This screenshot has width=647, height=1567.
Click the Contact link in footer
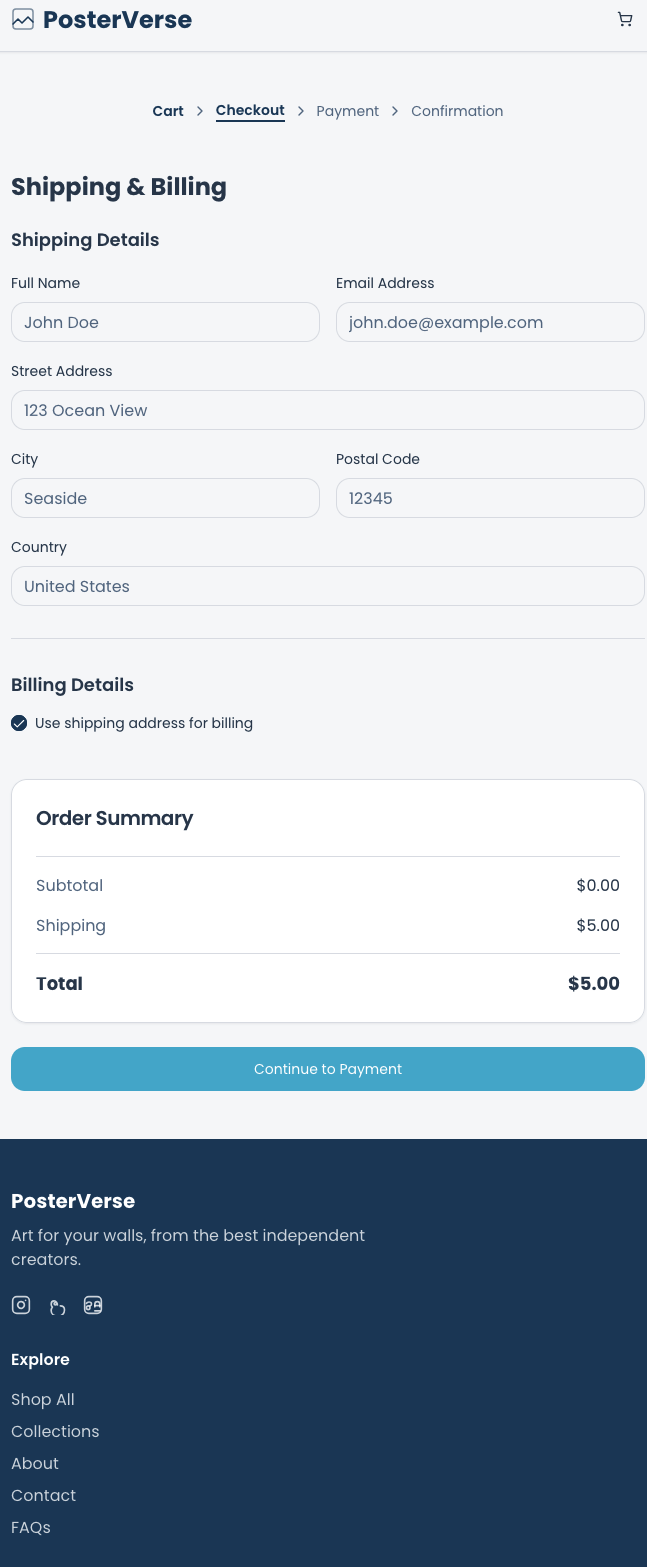pyautogui.click(x=43, y=1495)
